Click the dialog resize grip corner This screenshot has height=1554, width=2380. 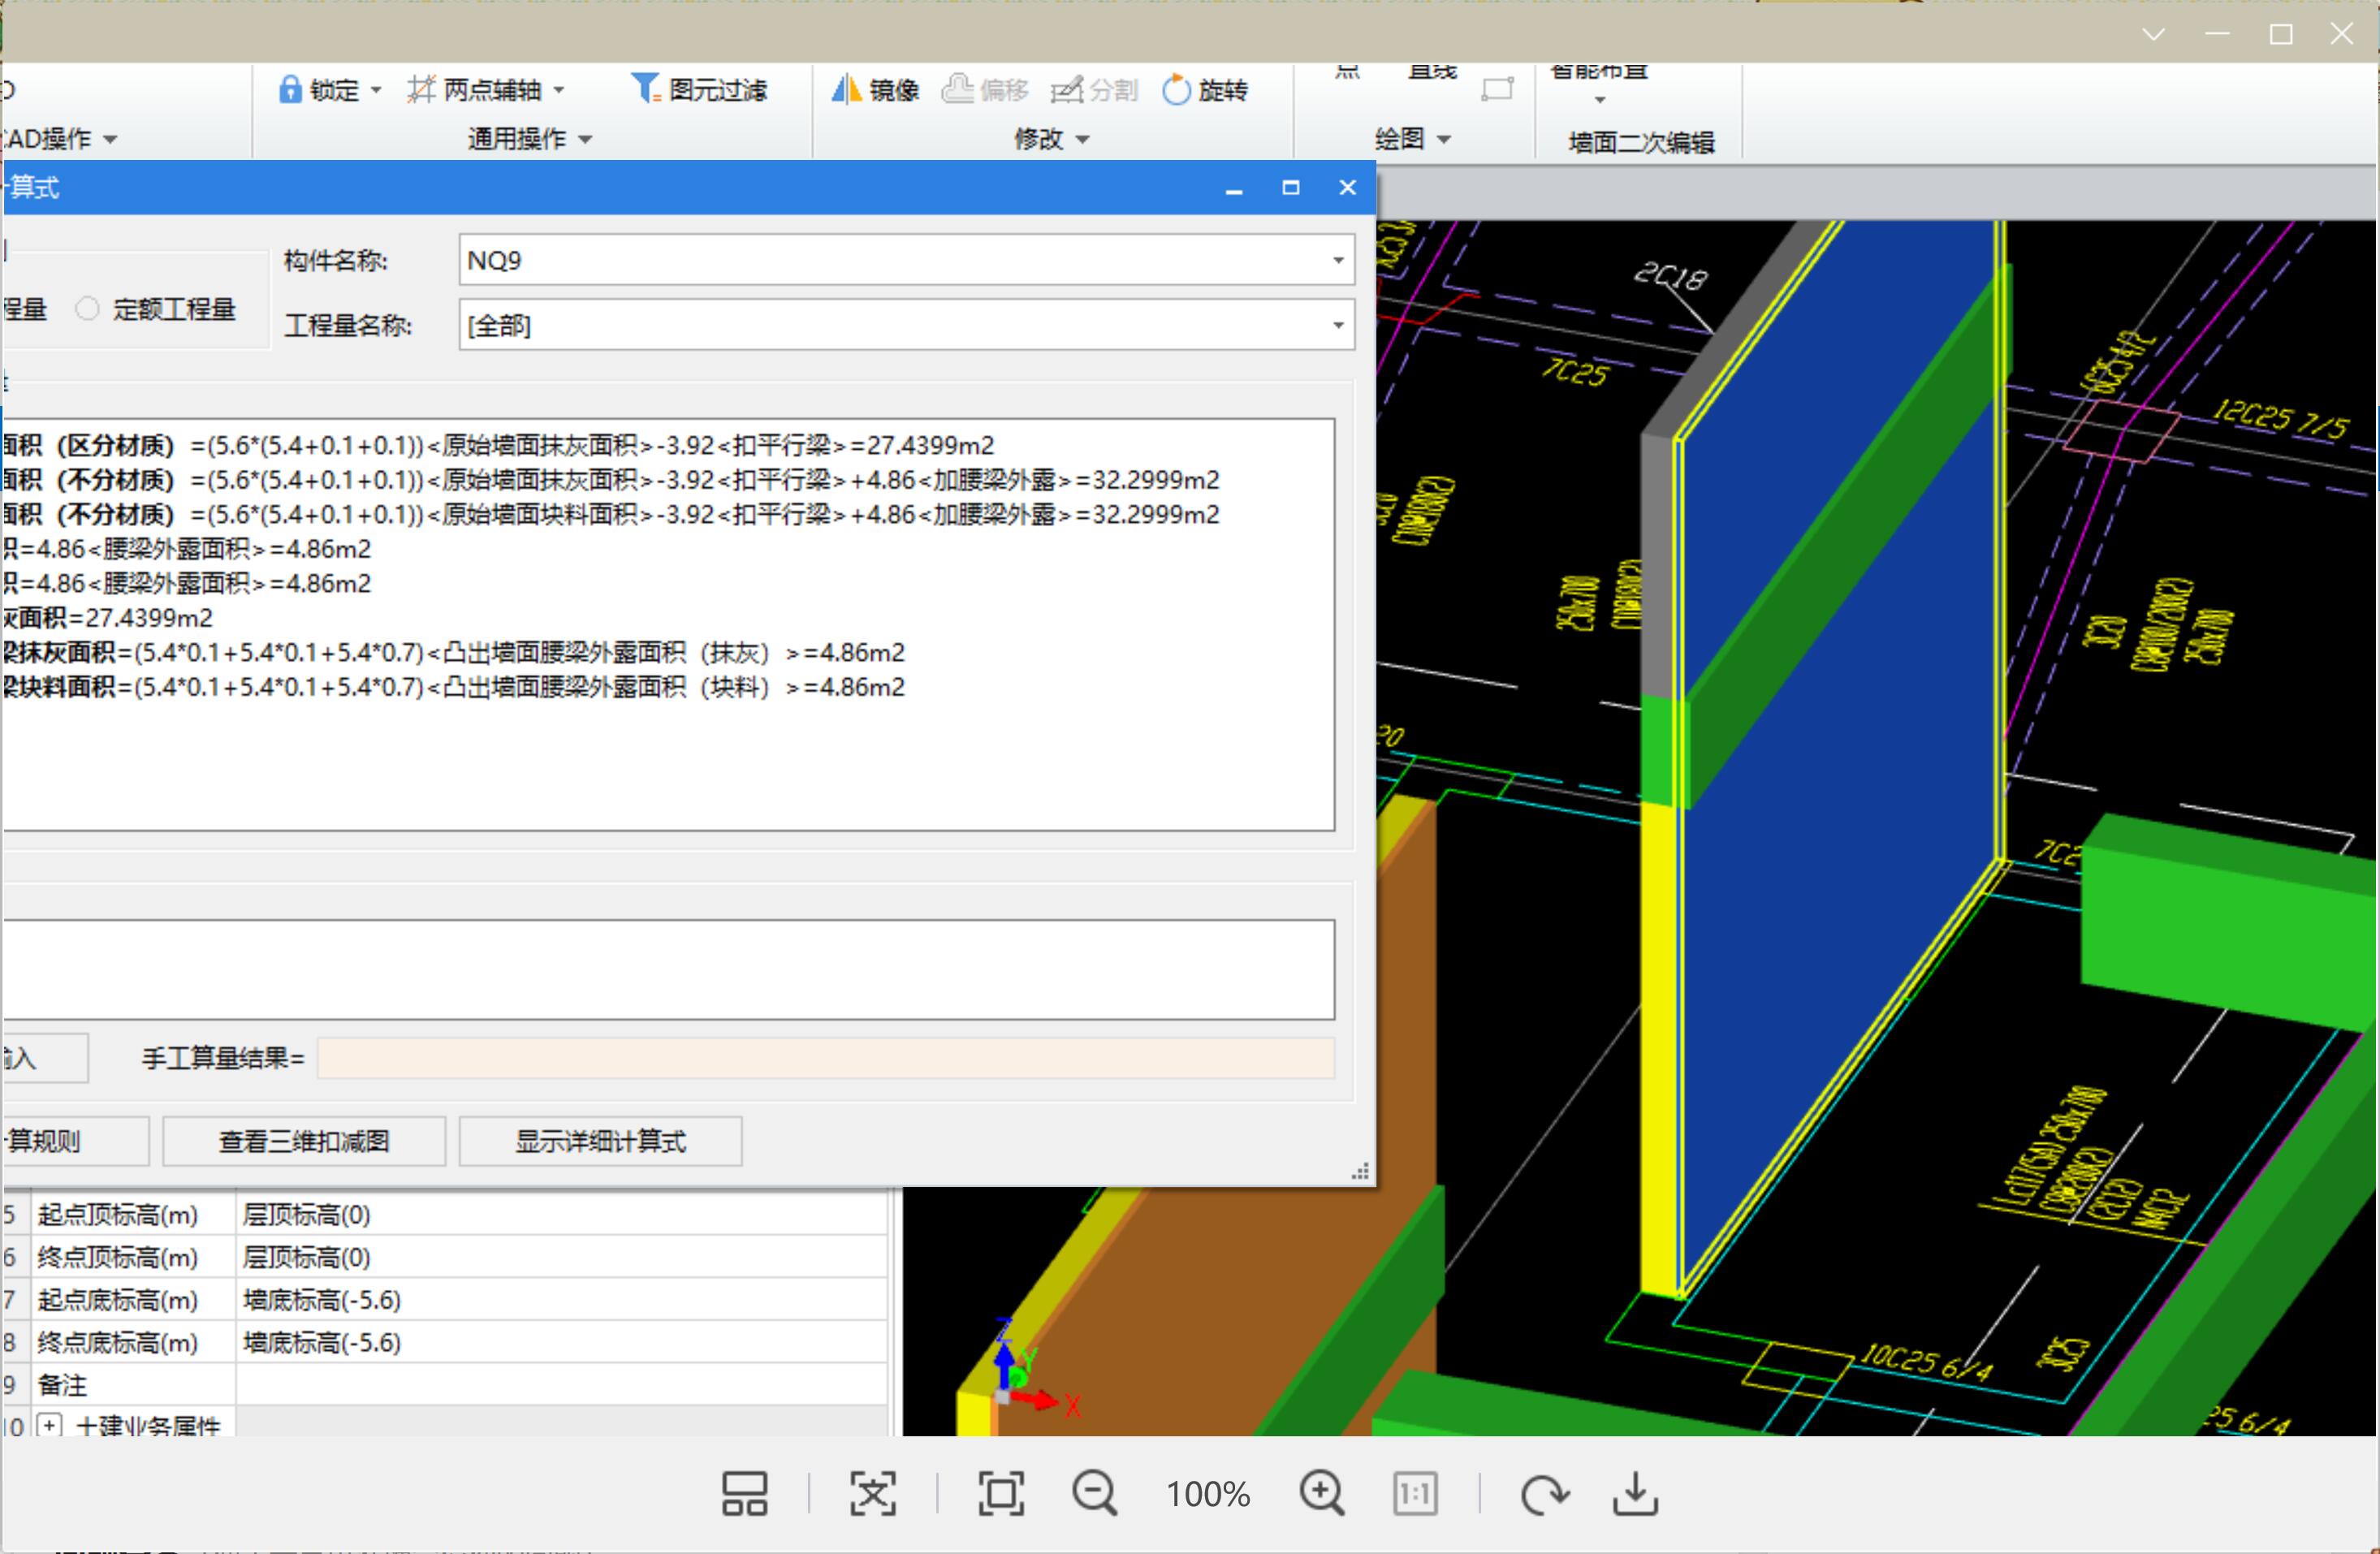tap(1360, 1172)
